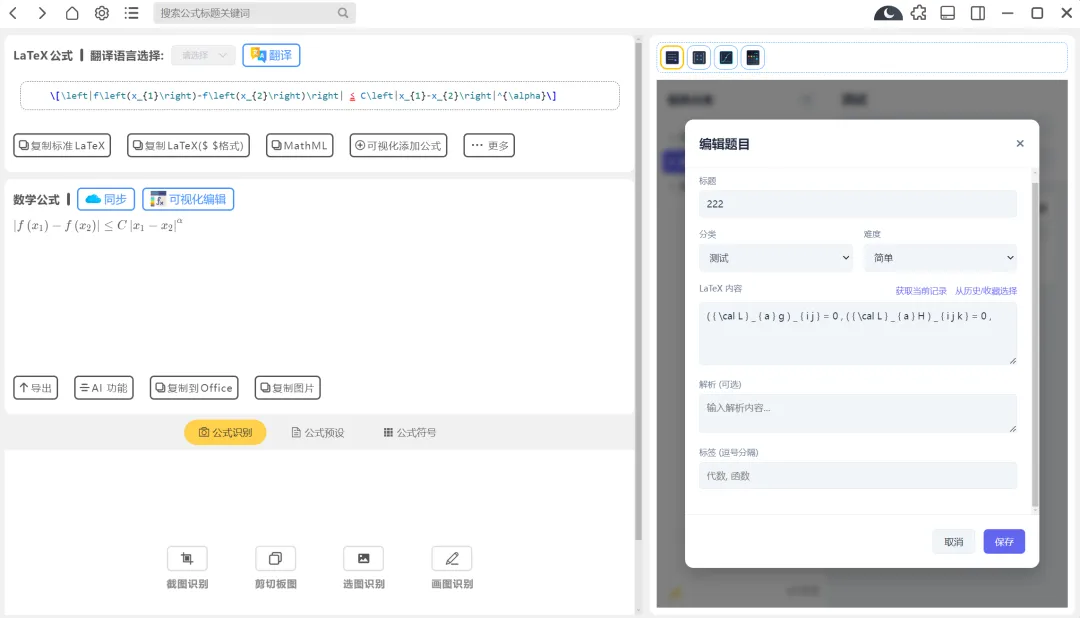Open the 更多 more options button

pos(489,145)
